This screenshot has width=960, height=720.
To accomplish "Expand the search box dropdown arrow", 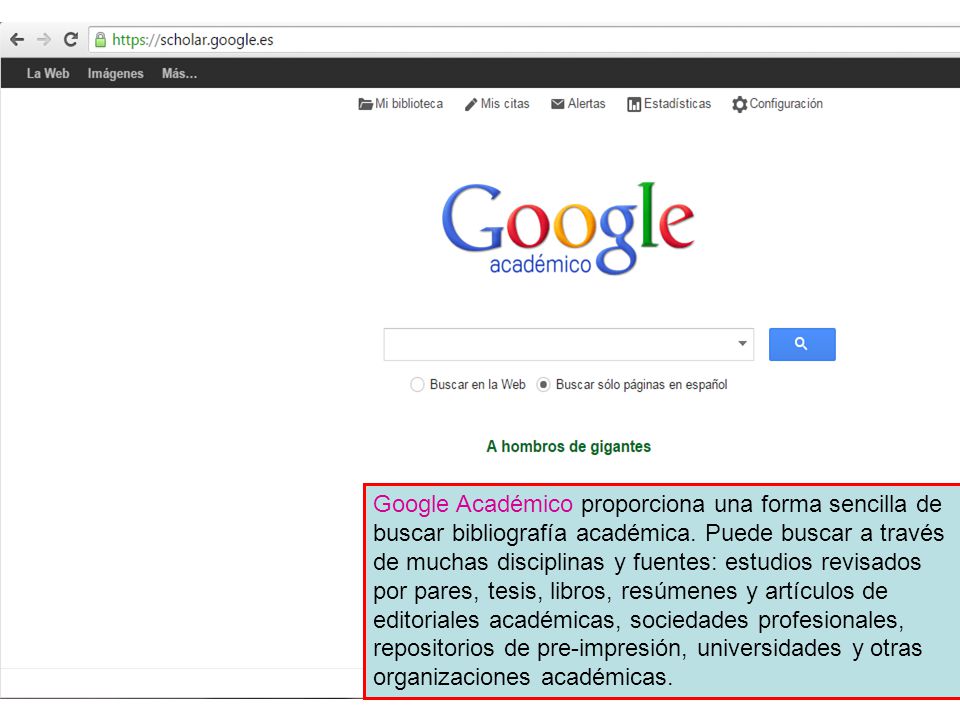I will pyautogui.click(x=742, y=343).
